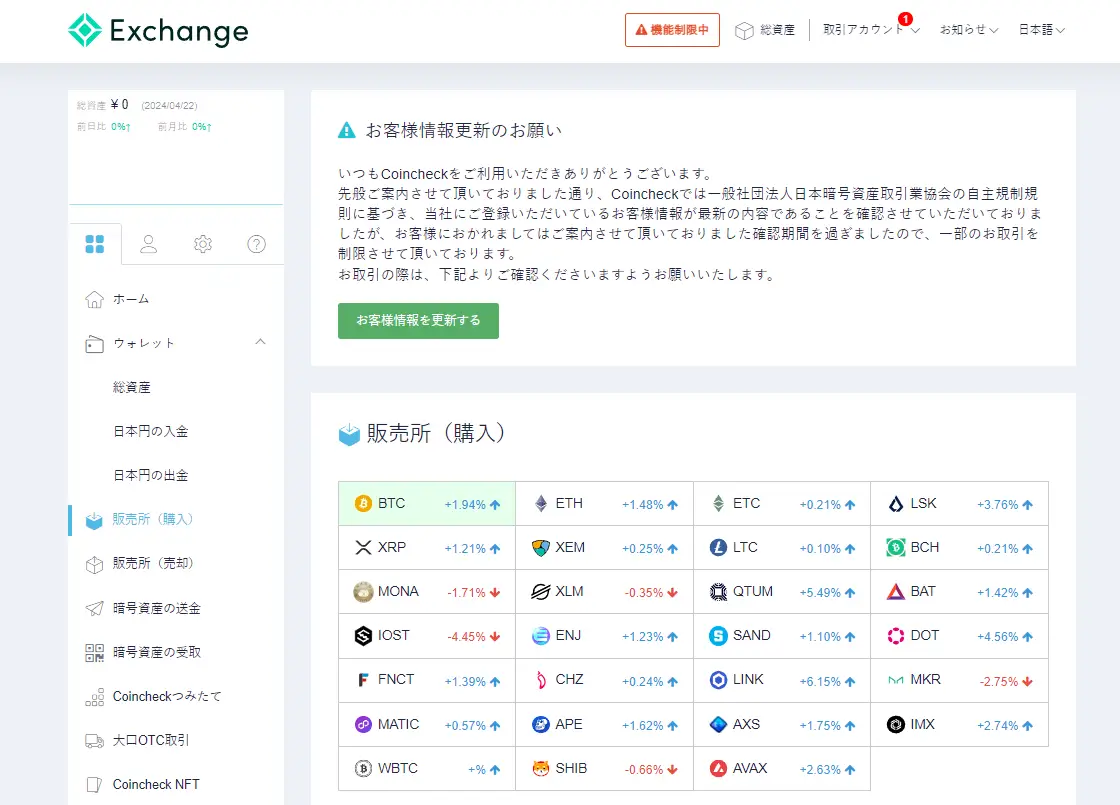Click the +1.94% change for BTC
1120x805 pixels.
click(465, 504)
